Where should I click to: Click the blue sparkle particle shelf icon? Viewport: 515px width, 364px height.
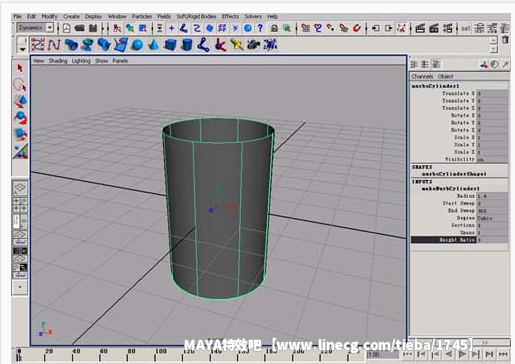point(270,44)
